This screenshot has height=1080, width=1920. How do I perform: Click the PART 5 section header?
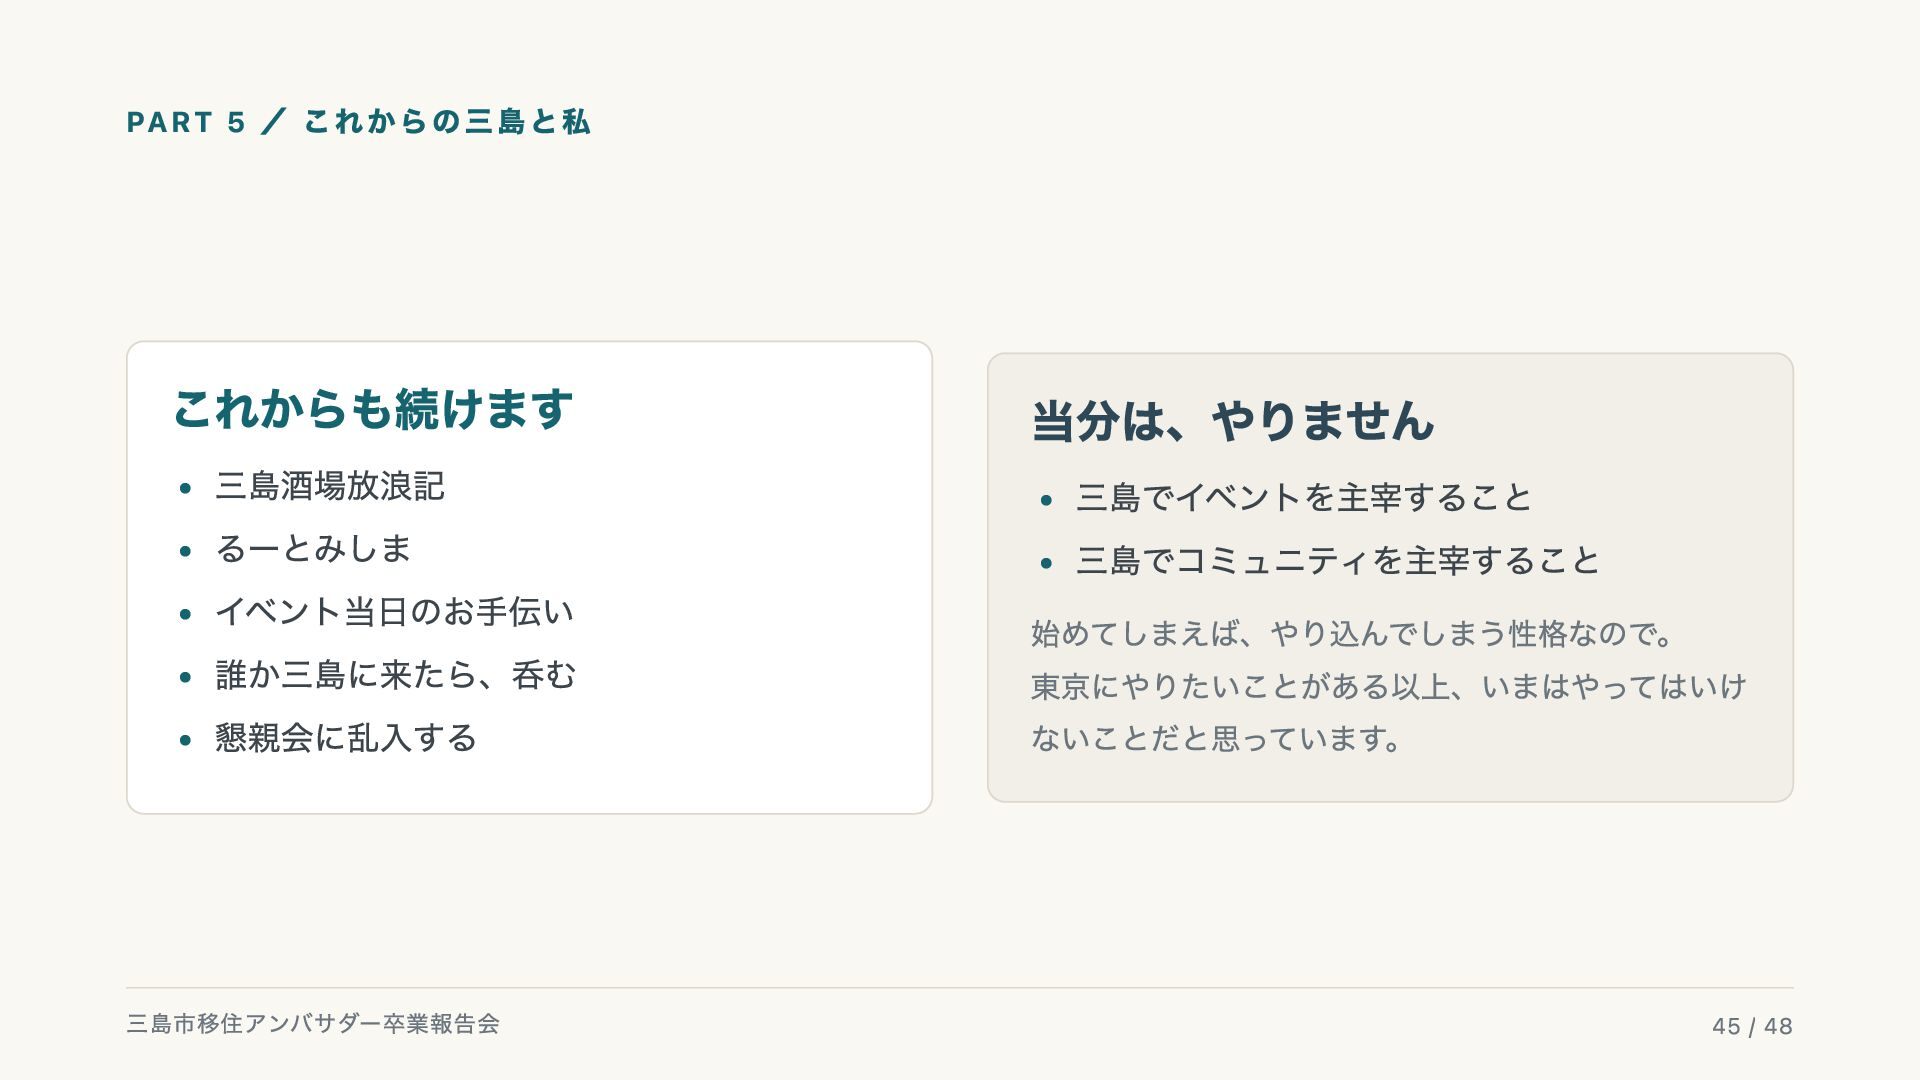point(358,122)
